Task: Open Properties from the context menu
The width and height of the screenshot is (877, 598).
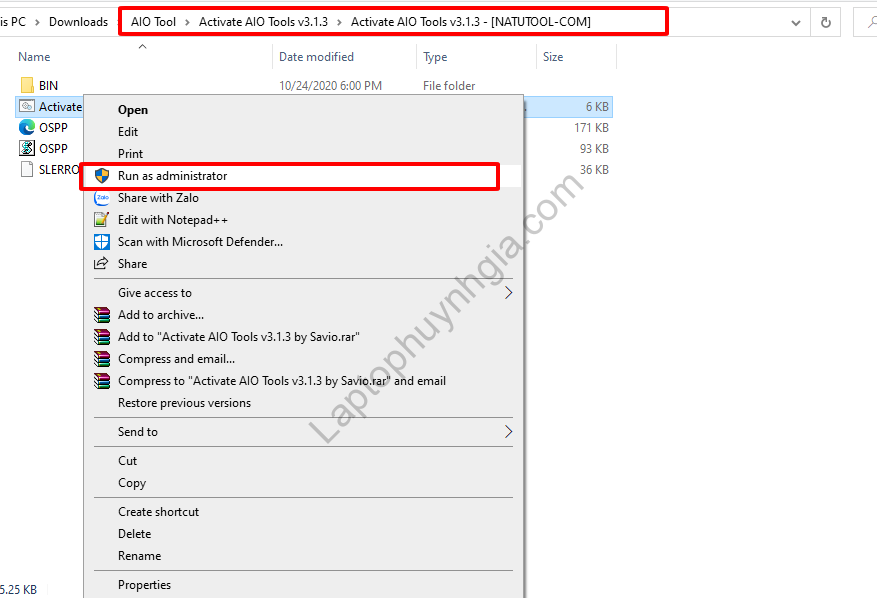Action: [144, 585]
